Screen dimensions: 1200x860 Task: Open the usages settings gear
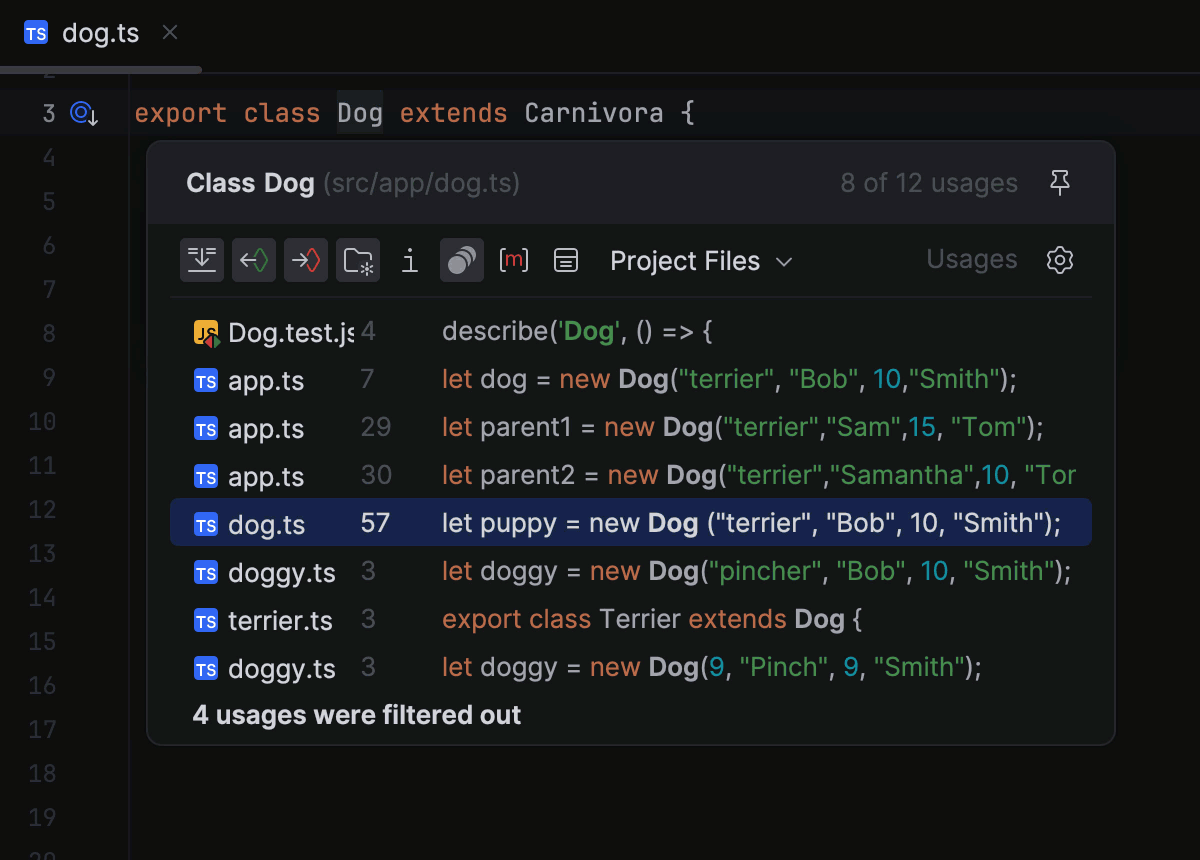[x=1059, y=260]
